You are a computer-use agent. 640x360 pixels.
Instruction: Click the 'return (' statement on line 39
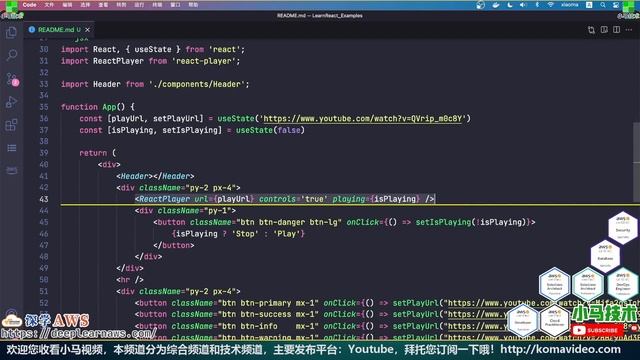pos(98,153)
